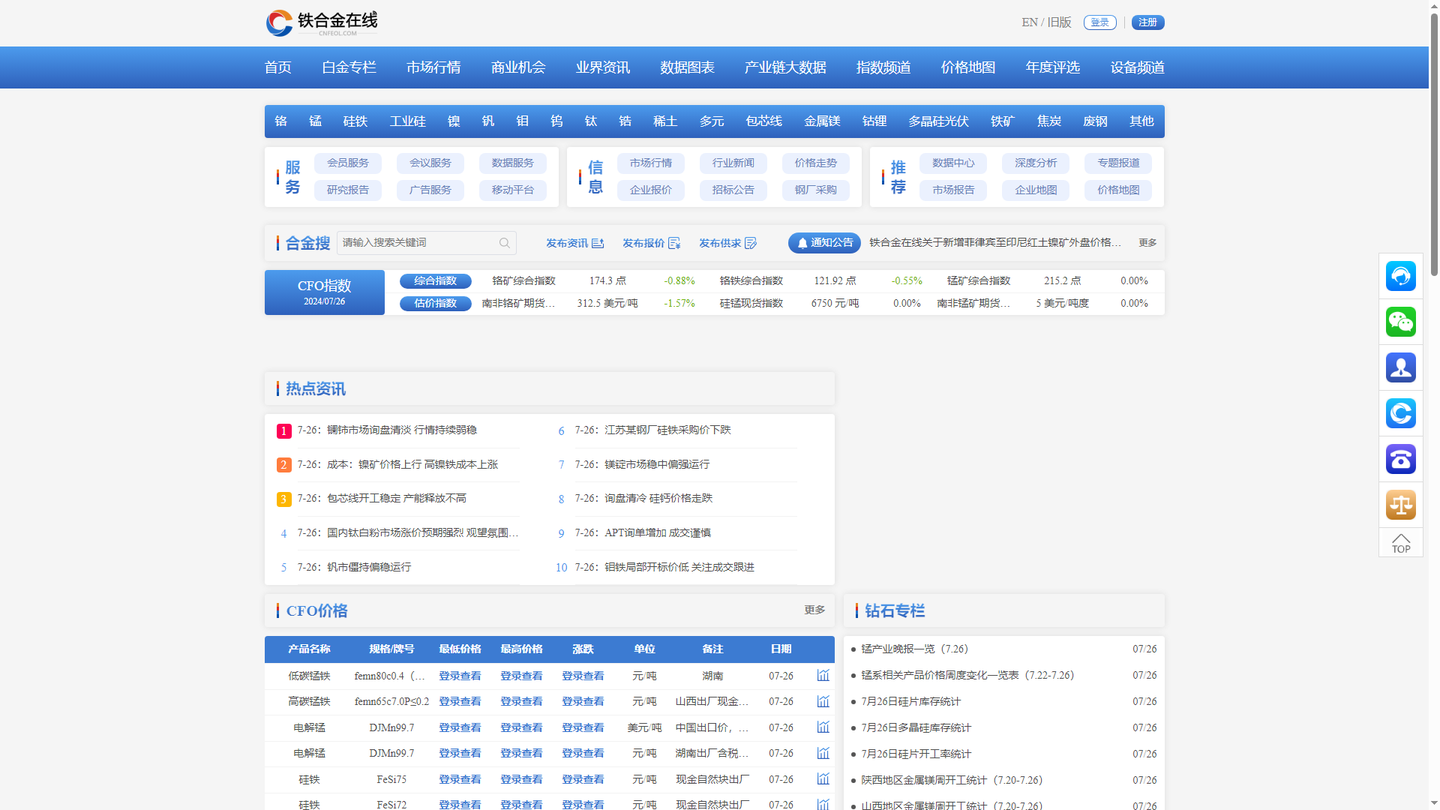Click the 会员服务 button
The image size is (1440, 810).
[348, 163]
